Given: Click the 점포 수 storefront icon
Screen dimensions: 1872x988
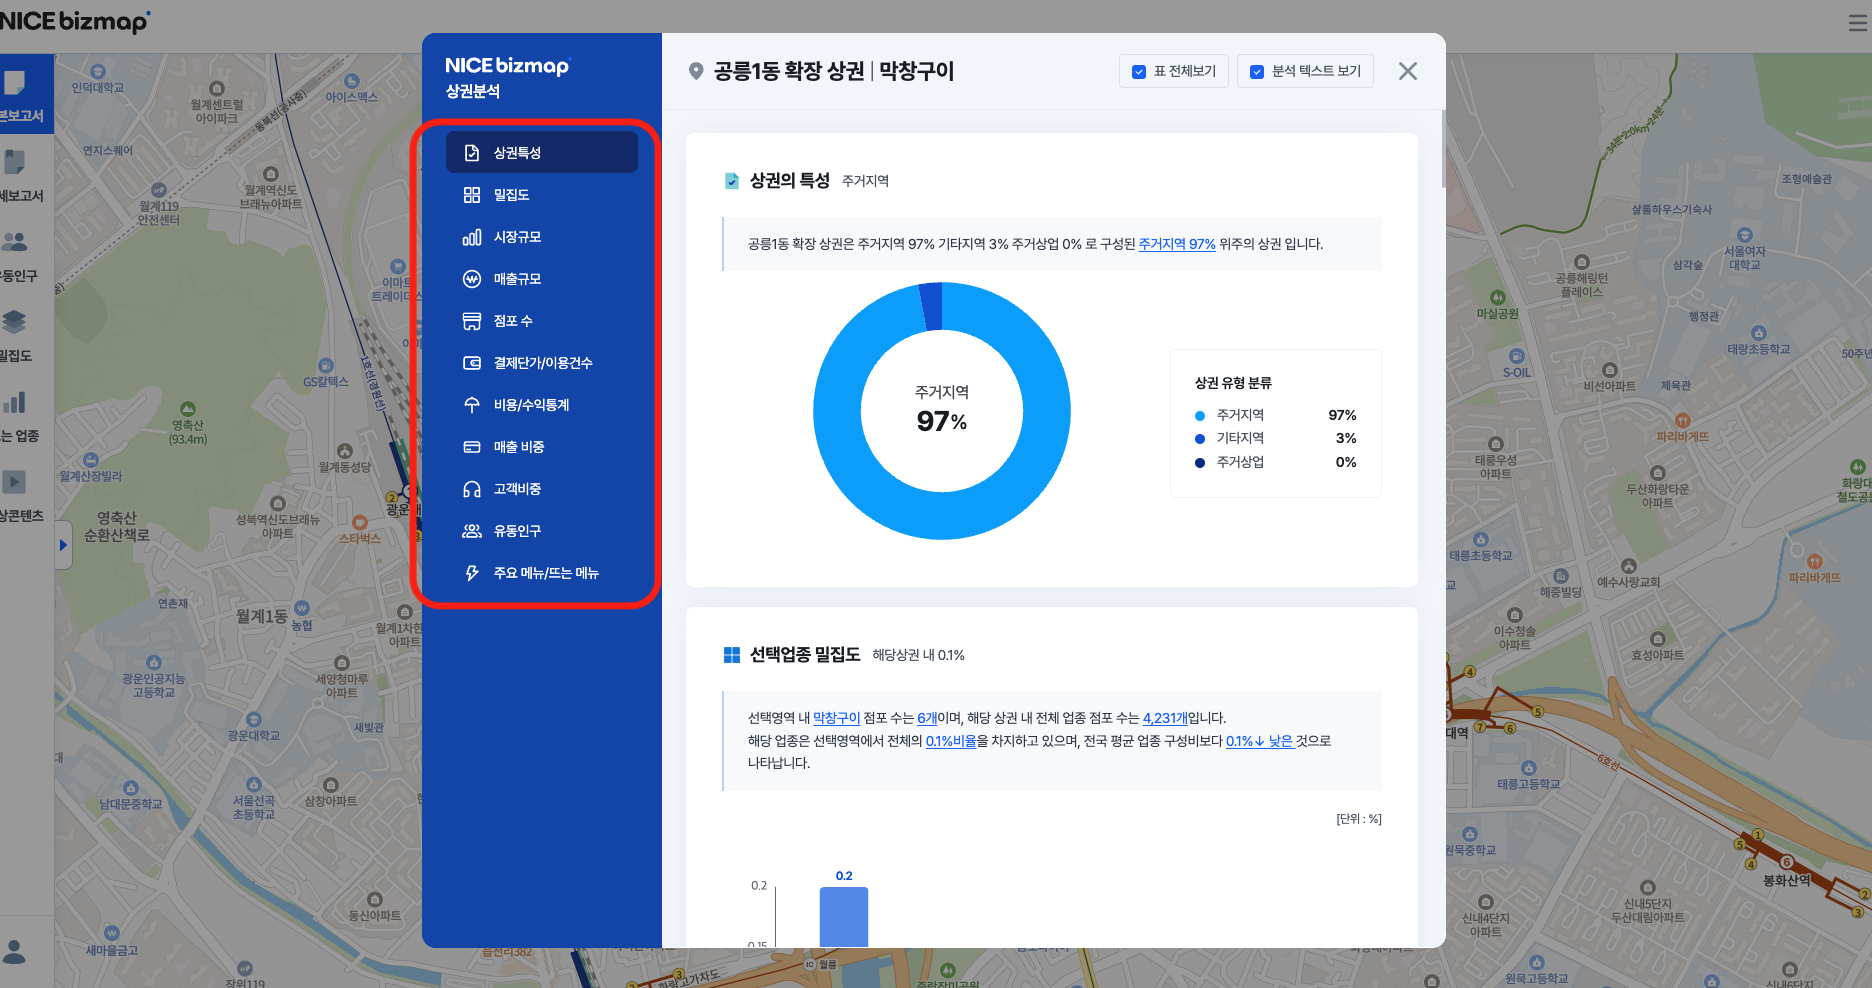Looking at the screenshot, I should (472, 321).
